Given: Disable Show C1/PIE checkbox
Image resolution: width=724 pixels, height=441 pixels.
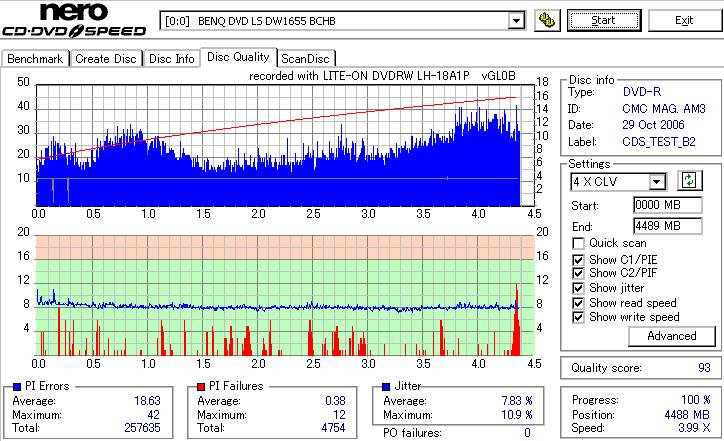Looking at the screenshot, I should (x=578, y=260).
